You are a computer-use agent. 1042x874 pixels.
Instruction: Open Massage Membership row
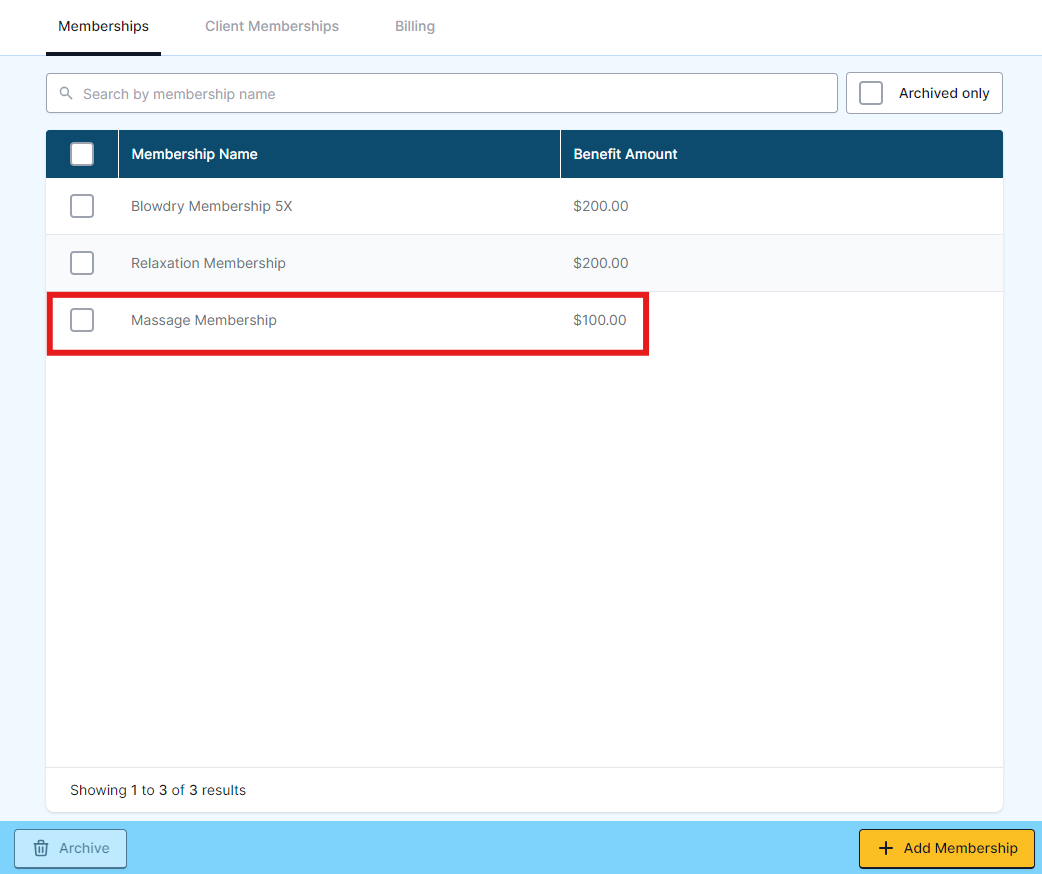click(524, 320)
